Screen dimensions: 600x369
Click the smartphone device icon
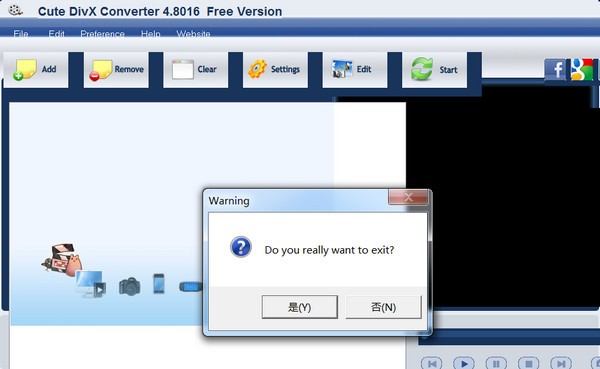(159, 284)
